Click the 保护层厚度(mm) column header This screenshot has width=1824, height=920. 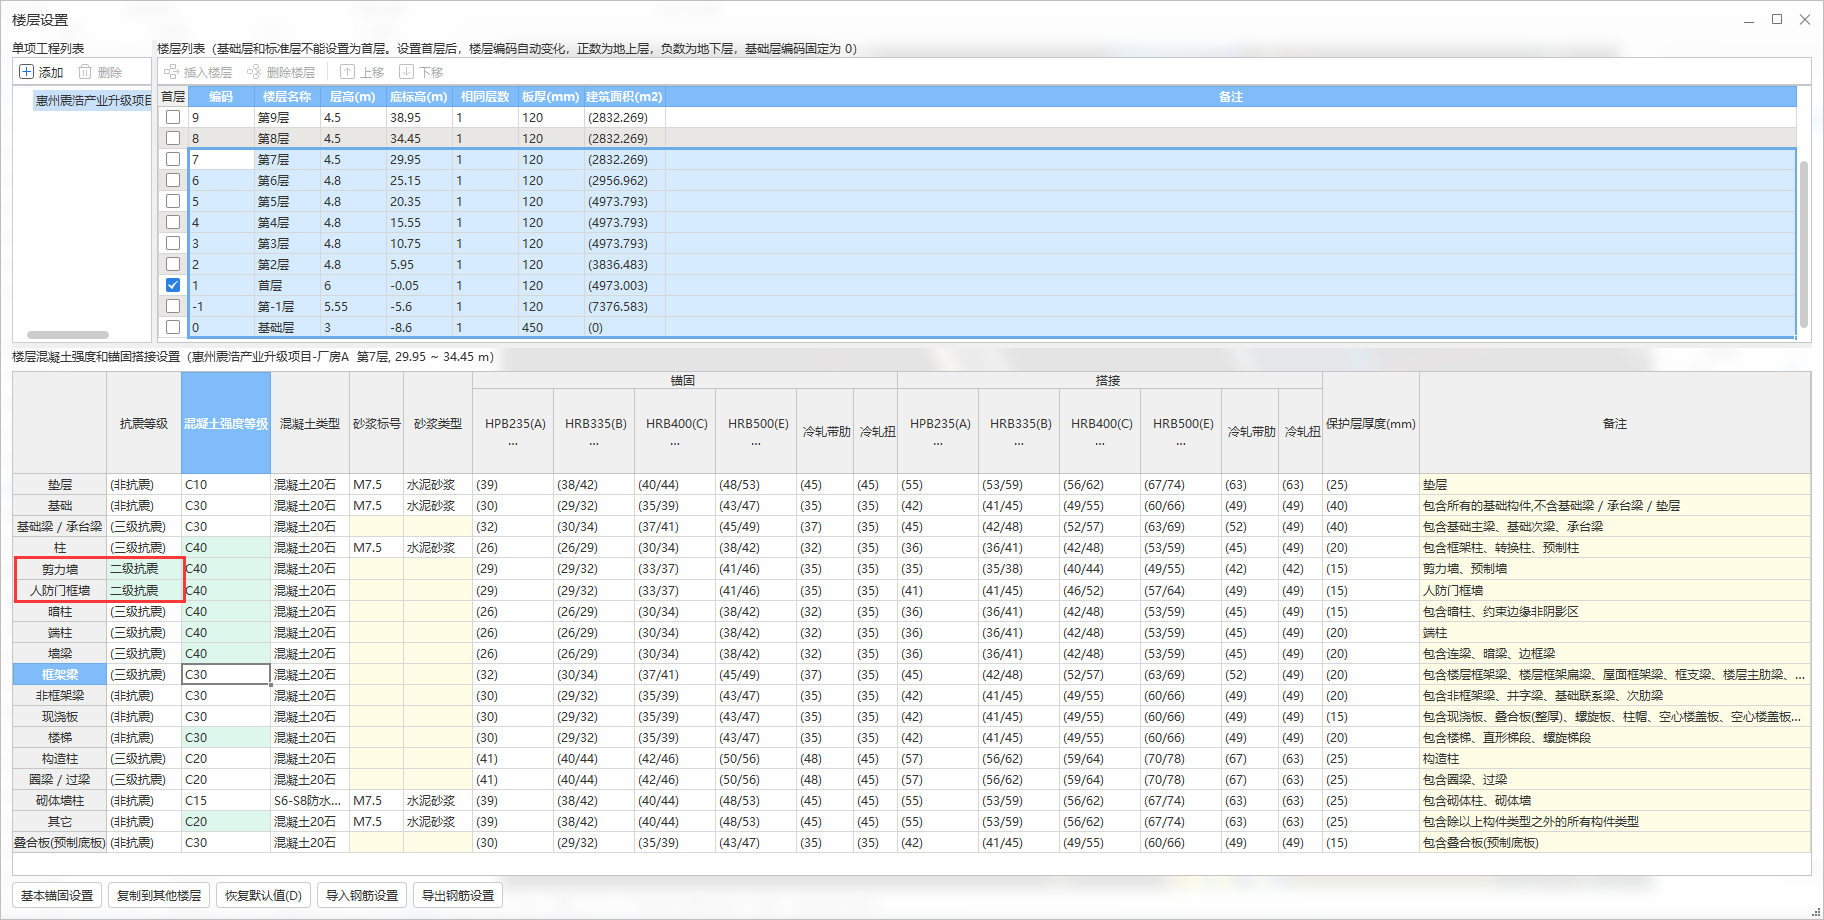(1371, 423)
